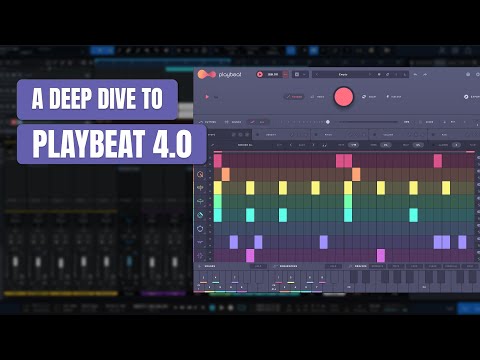This screenshot has height=360, width=480.
Task: Toggle the dot left of the Pitch tab
Action: pyautogui.click(x=316, y=135)
